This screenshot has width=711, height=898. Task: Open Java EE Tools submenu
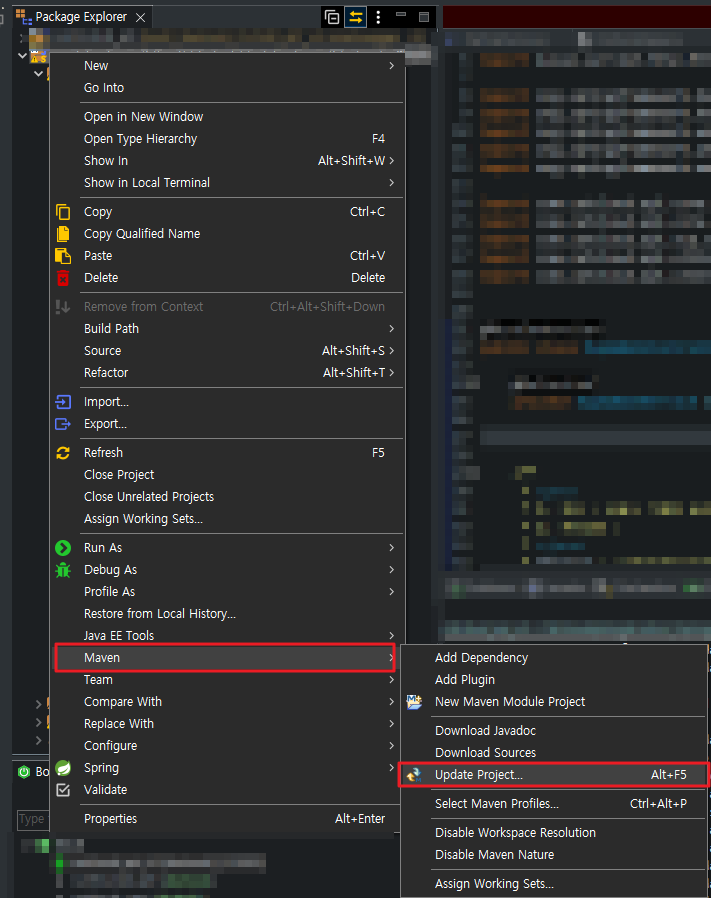point(227,636)
